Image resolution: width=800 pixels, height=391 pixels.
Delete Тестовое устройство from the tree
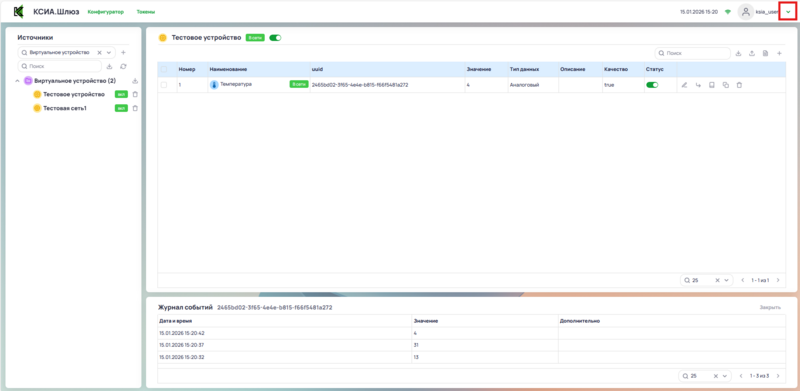(x=135, y=94)
